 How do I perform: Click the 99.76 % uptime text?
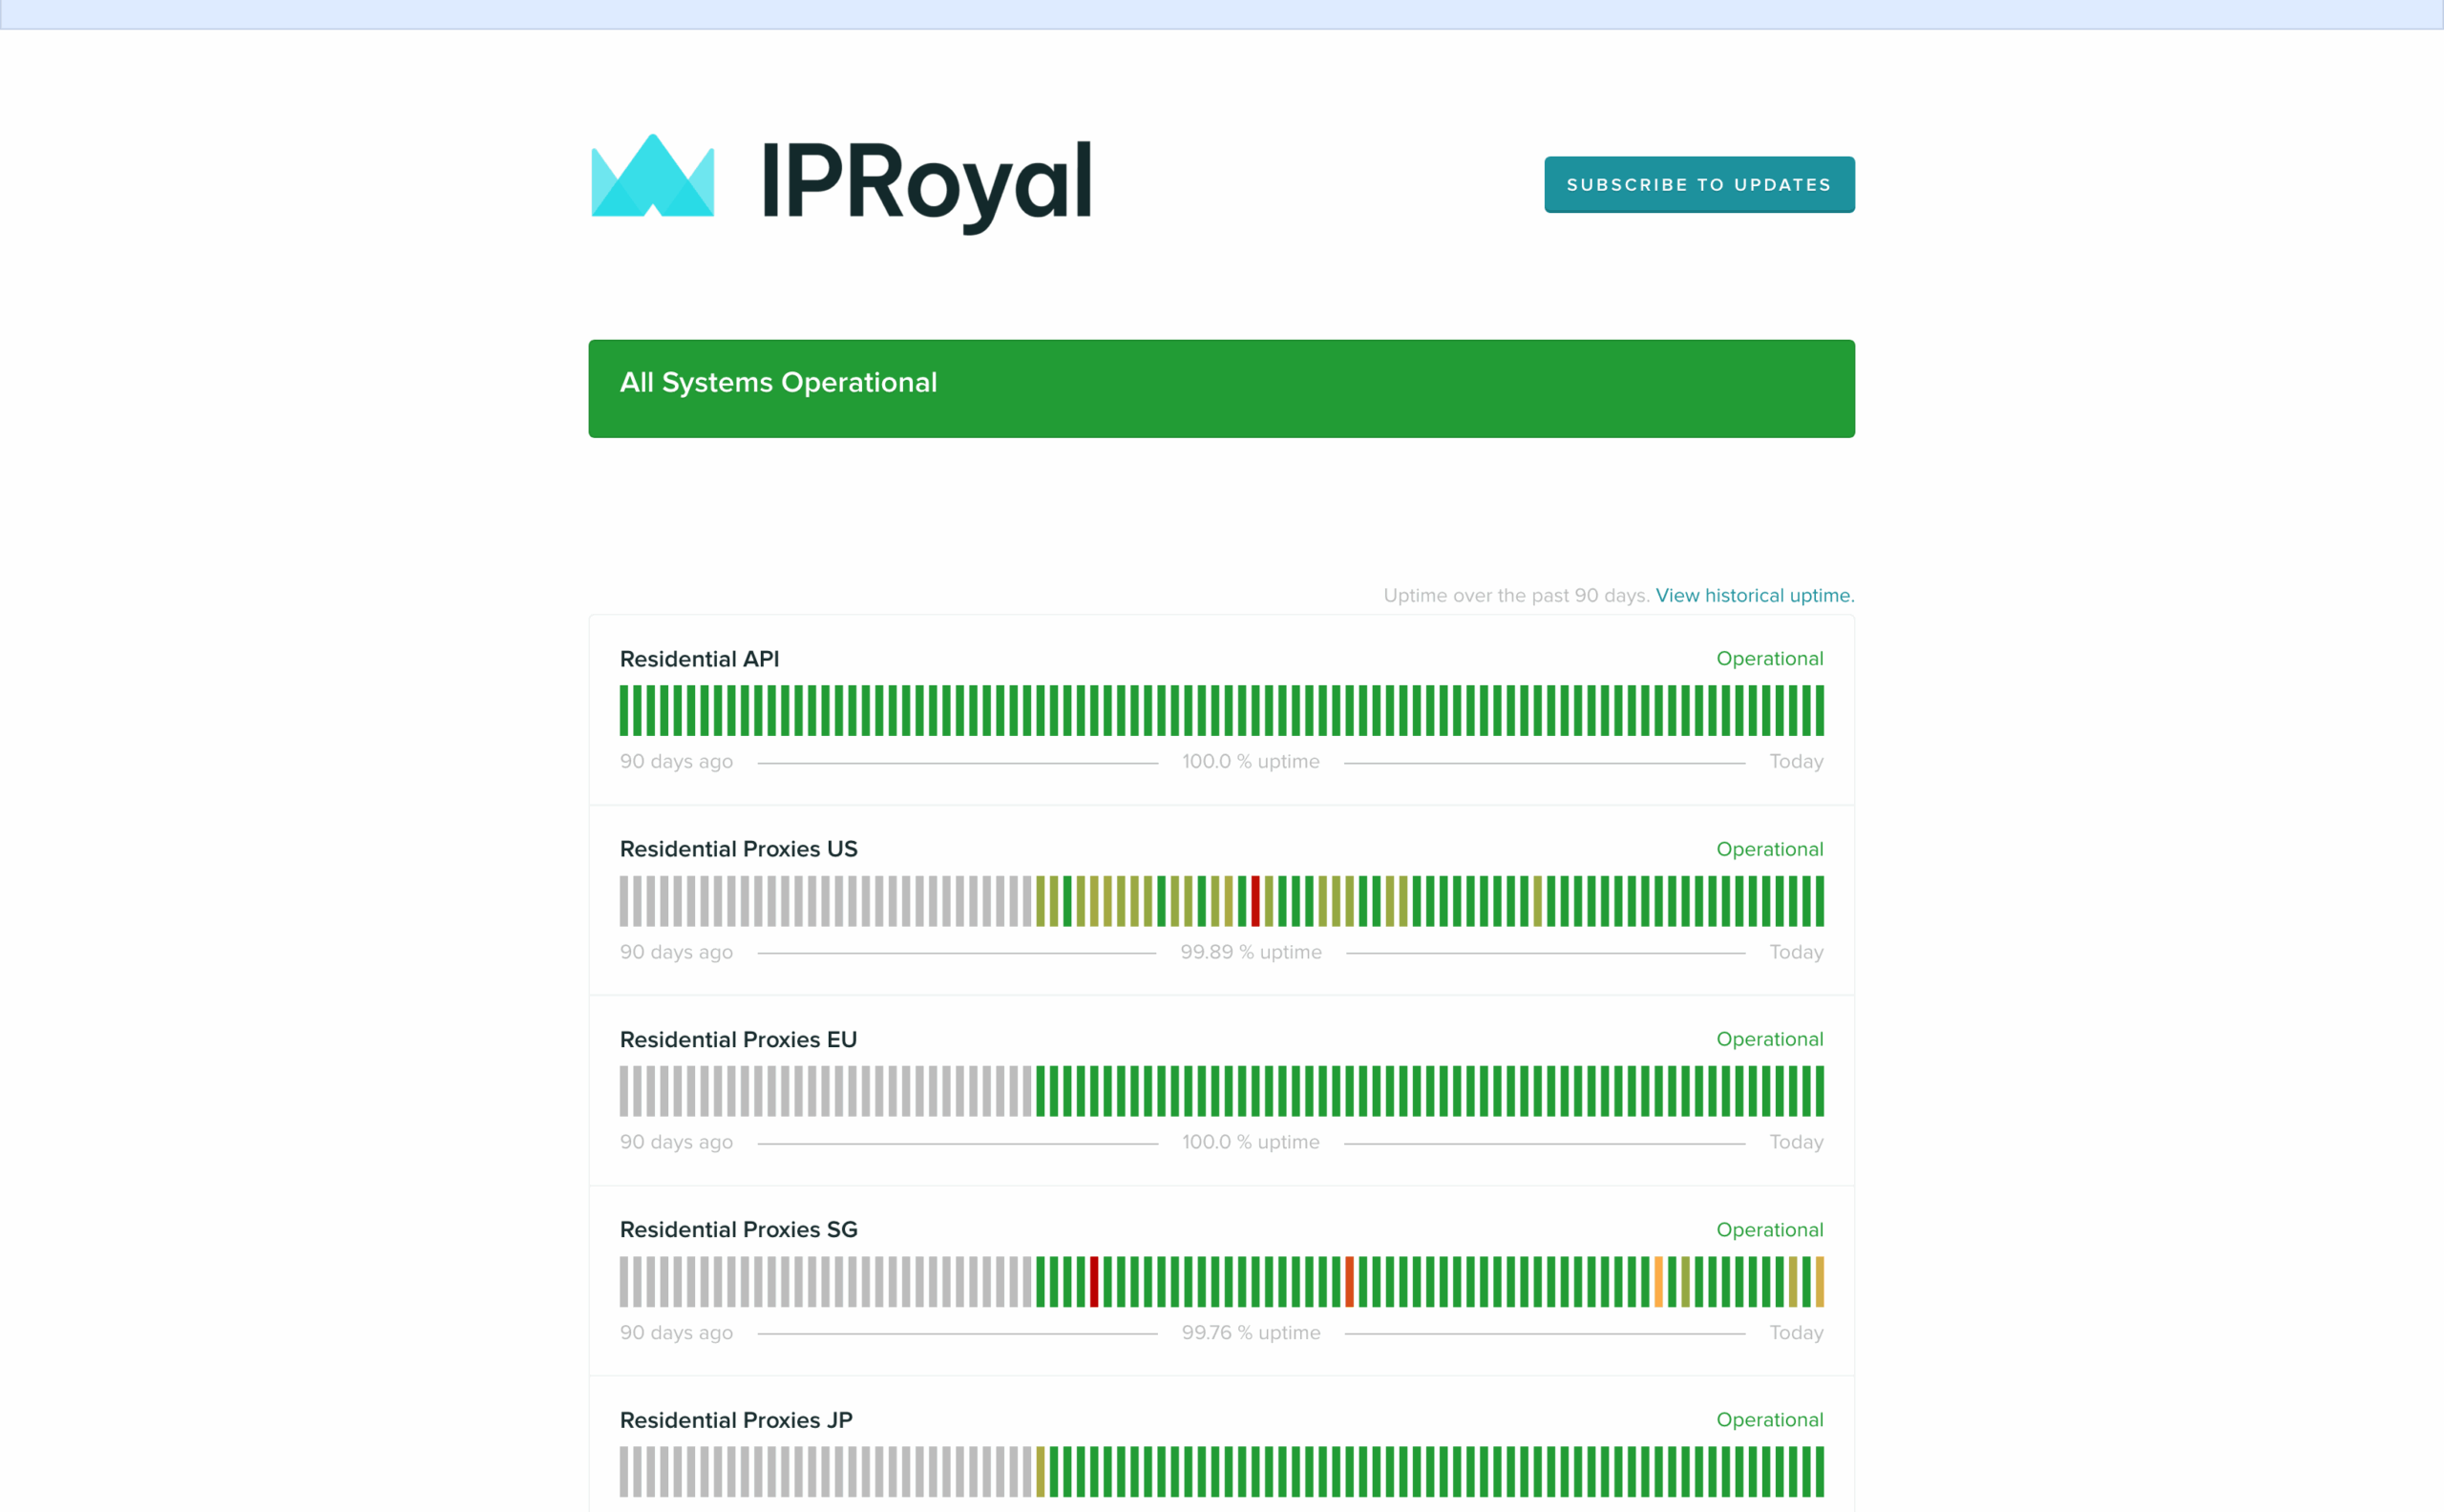(x=1251, y=1333)
